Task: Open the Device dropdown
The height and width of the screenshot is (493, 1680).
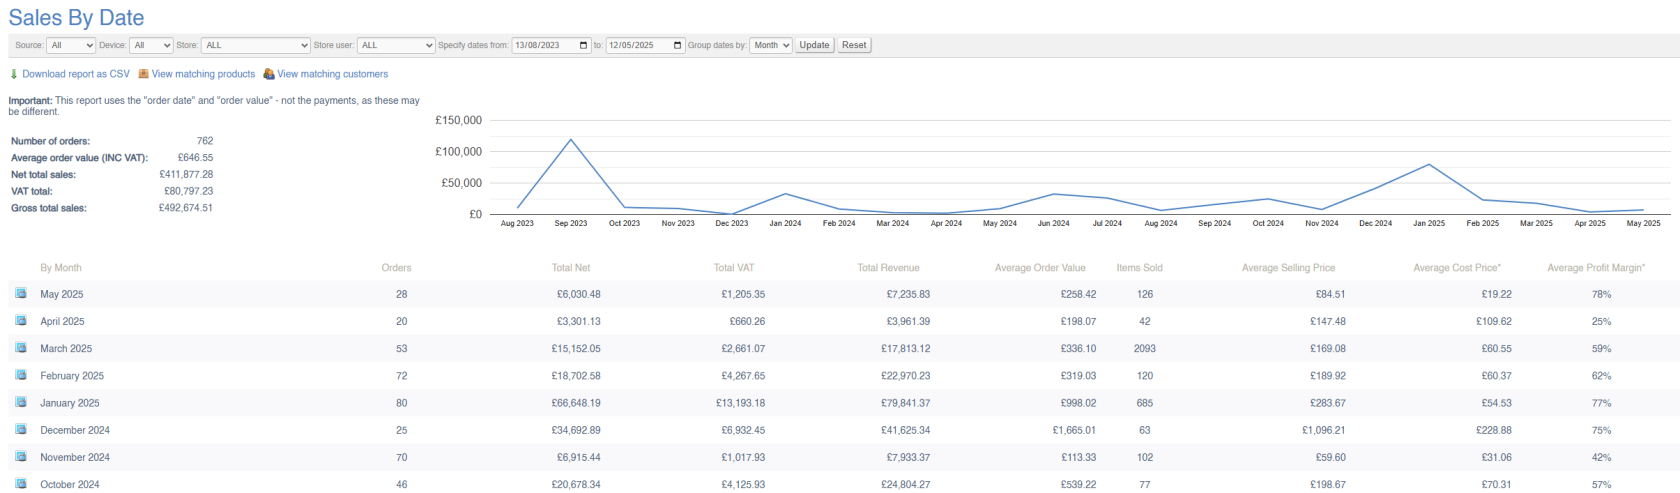Action: click(152, 45)
